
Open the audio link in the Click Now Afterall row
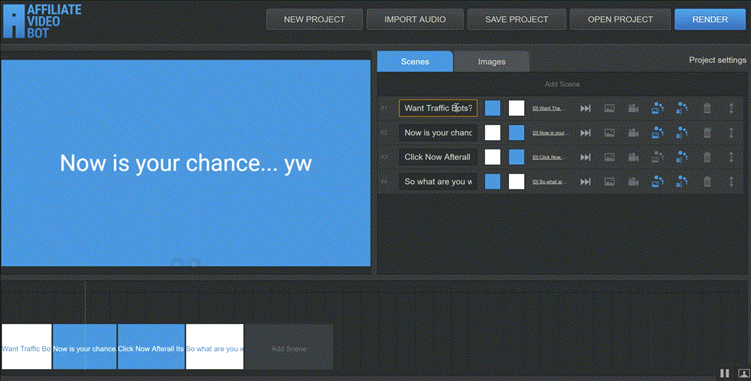pos(549,157)
